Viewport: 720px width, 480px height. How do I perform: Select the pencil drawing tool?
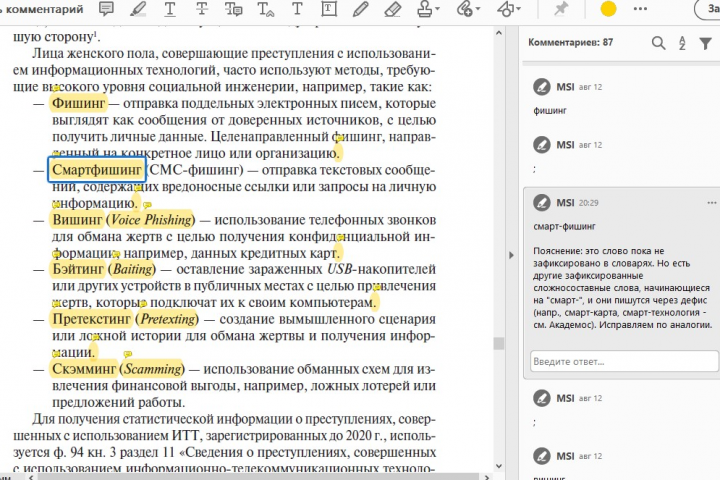click(360, 9)
